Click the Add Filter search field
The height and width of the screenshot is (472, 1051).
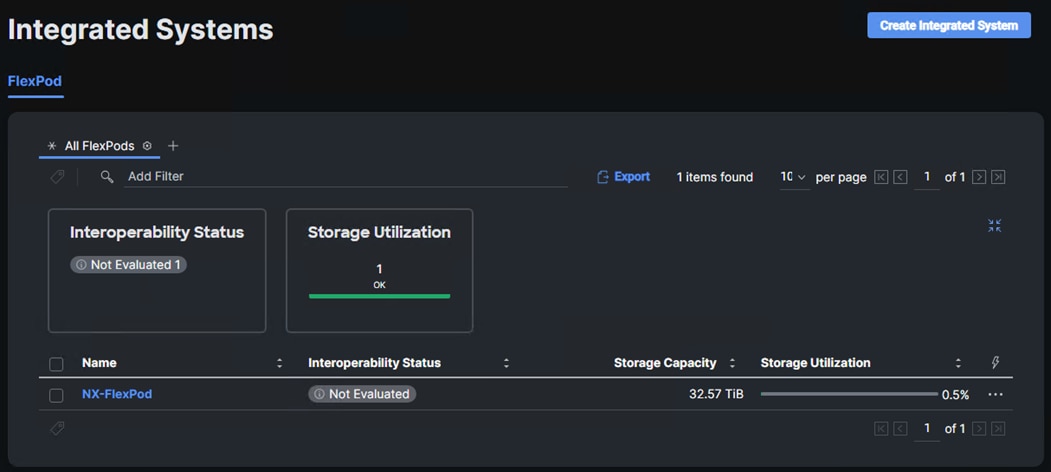pos(345,177)
